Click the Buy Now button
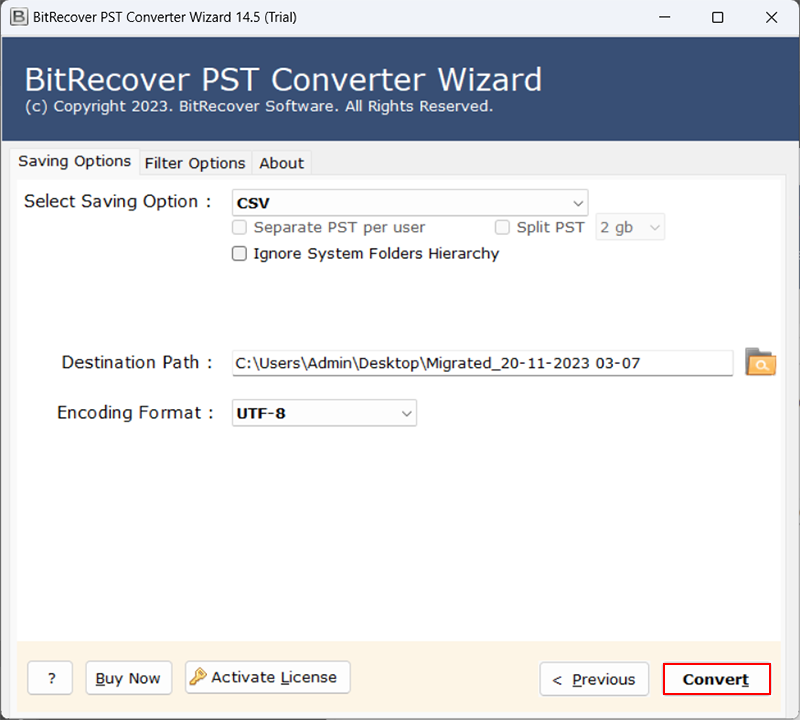 click(128, 678)
